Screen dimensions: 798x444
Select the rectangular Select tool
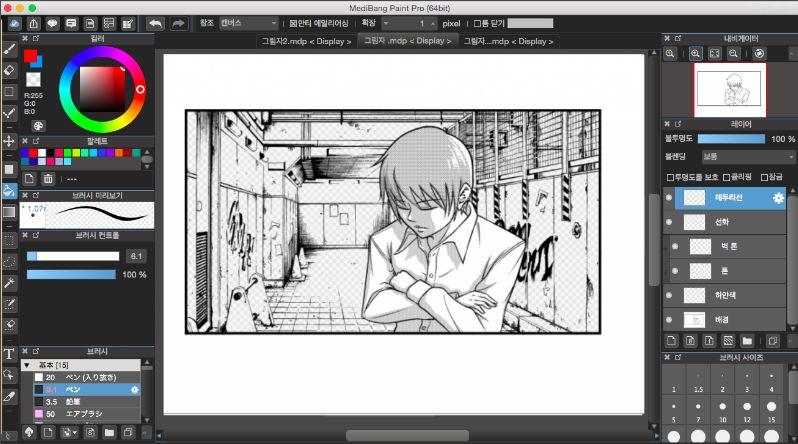[9, 240]
